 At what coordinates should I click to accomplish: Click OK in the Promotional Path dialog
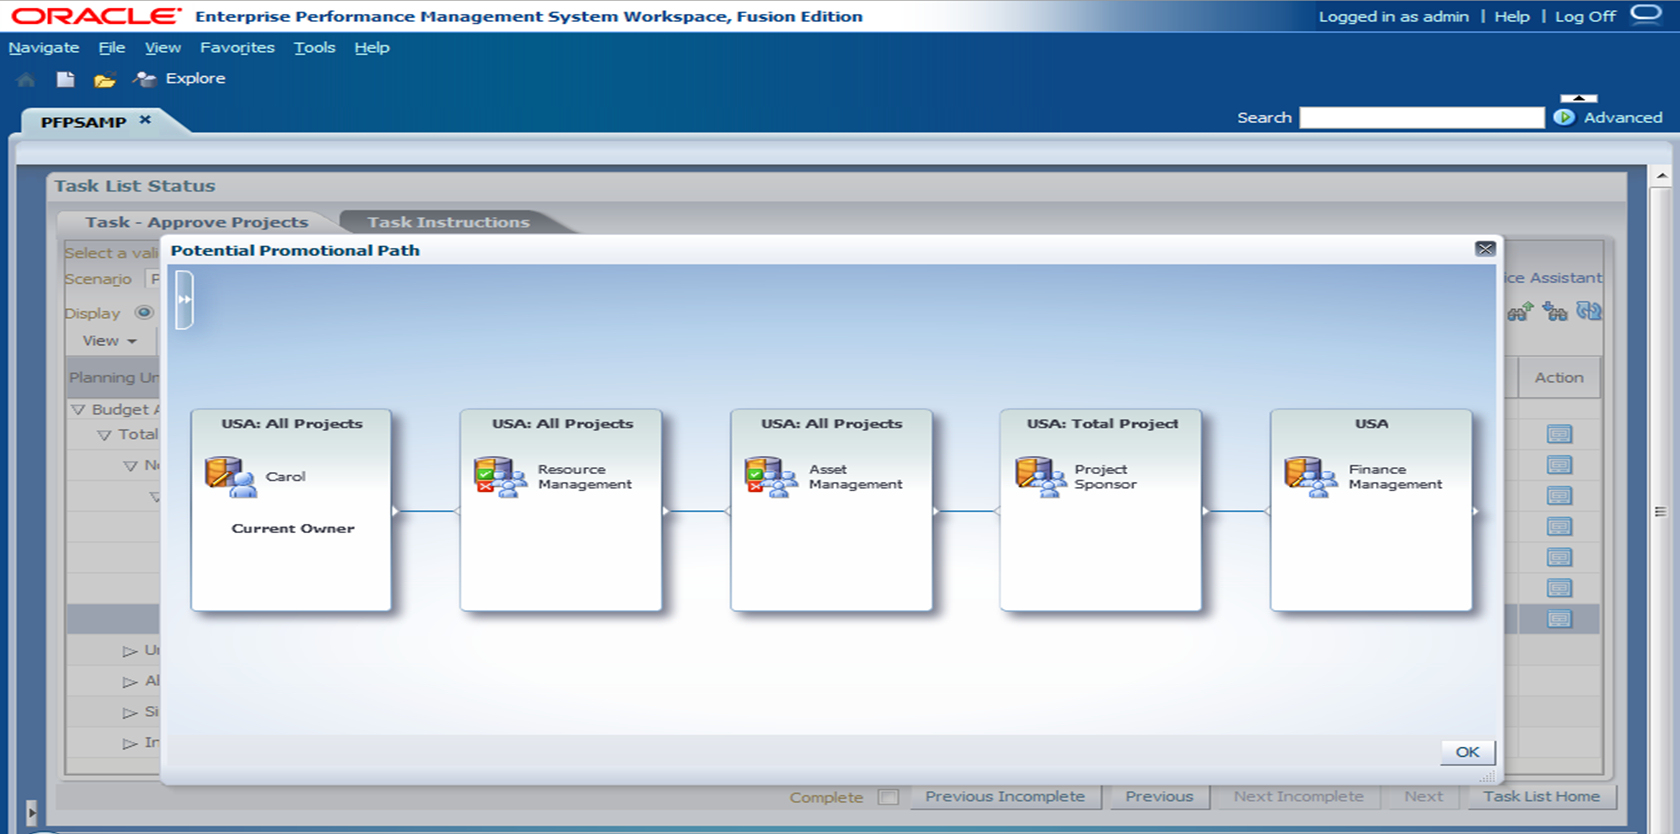click(1467, 752)
